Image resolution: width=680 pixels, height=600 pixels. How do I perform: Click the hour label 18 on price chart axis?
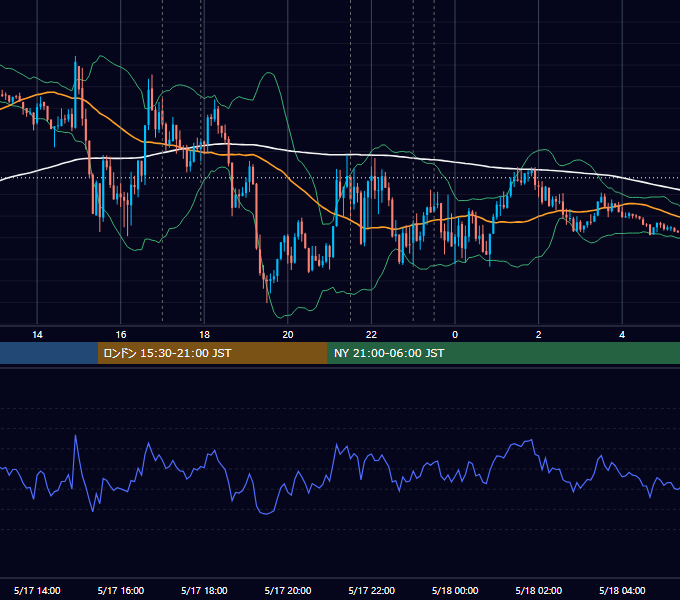point(204,335)
